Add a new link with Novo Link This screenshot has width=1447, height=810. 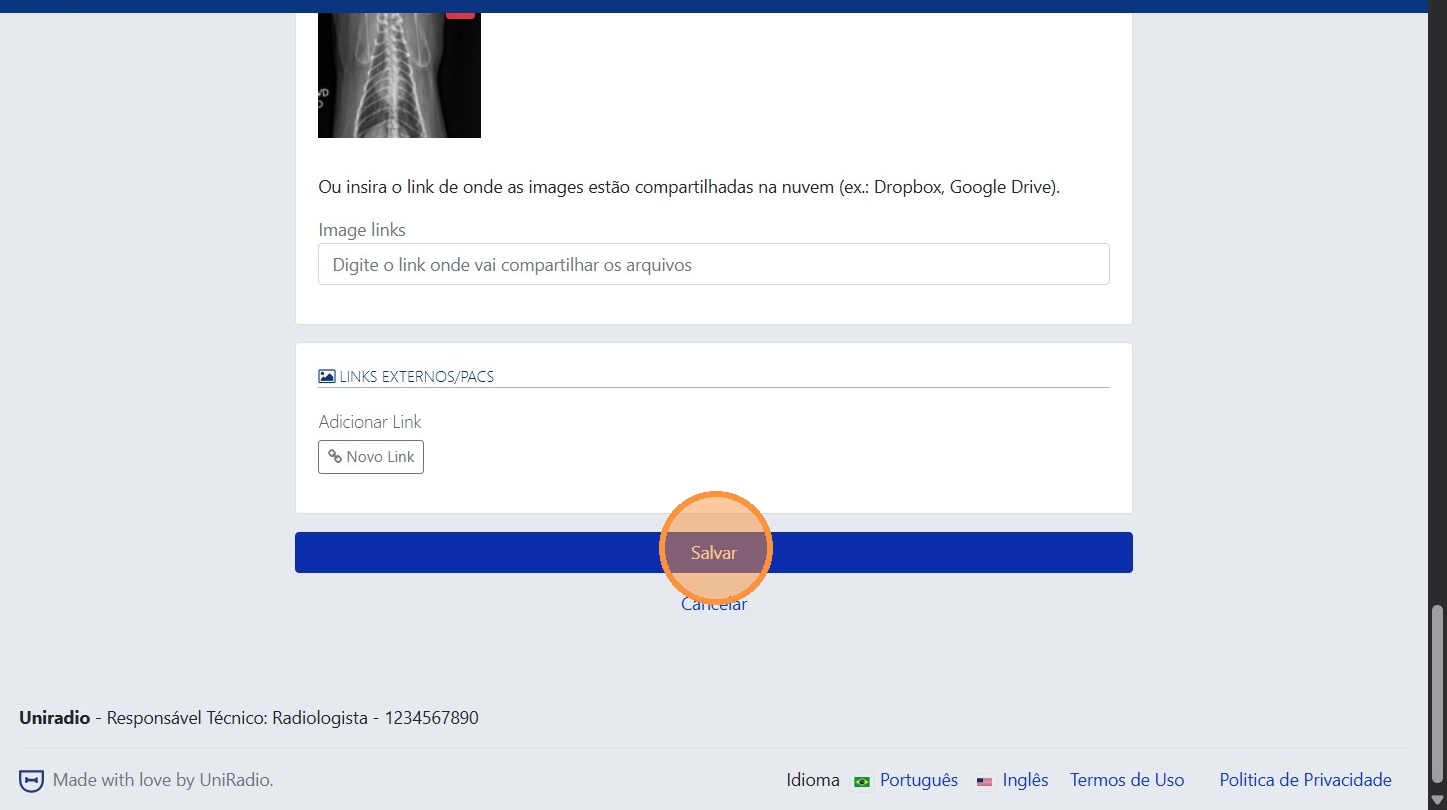371,457
